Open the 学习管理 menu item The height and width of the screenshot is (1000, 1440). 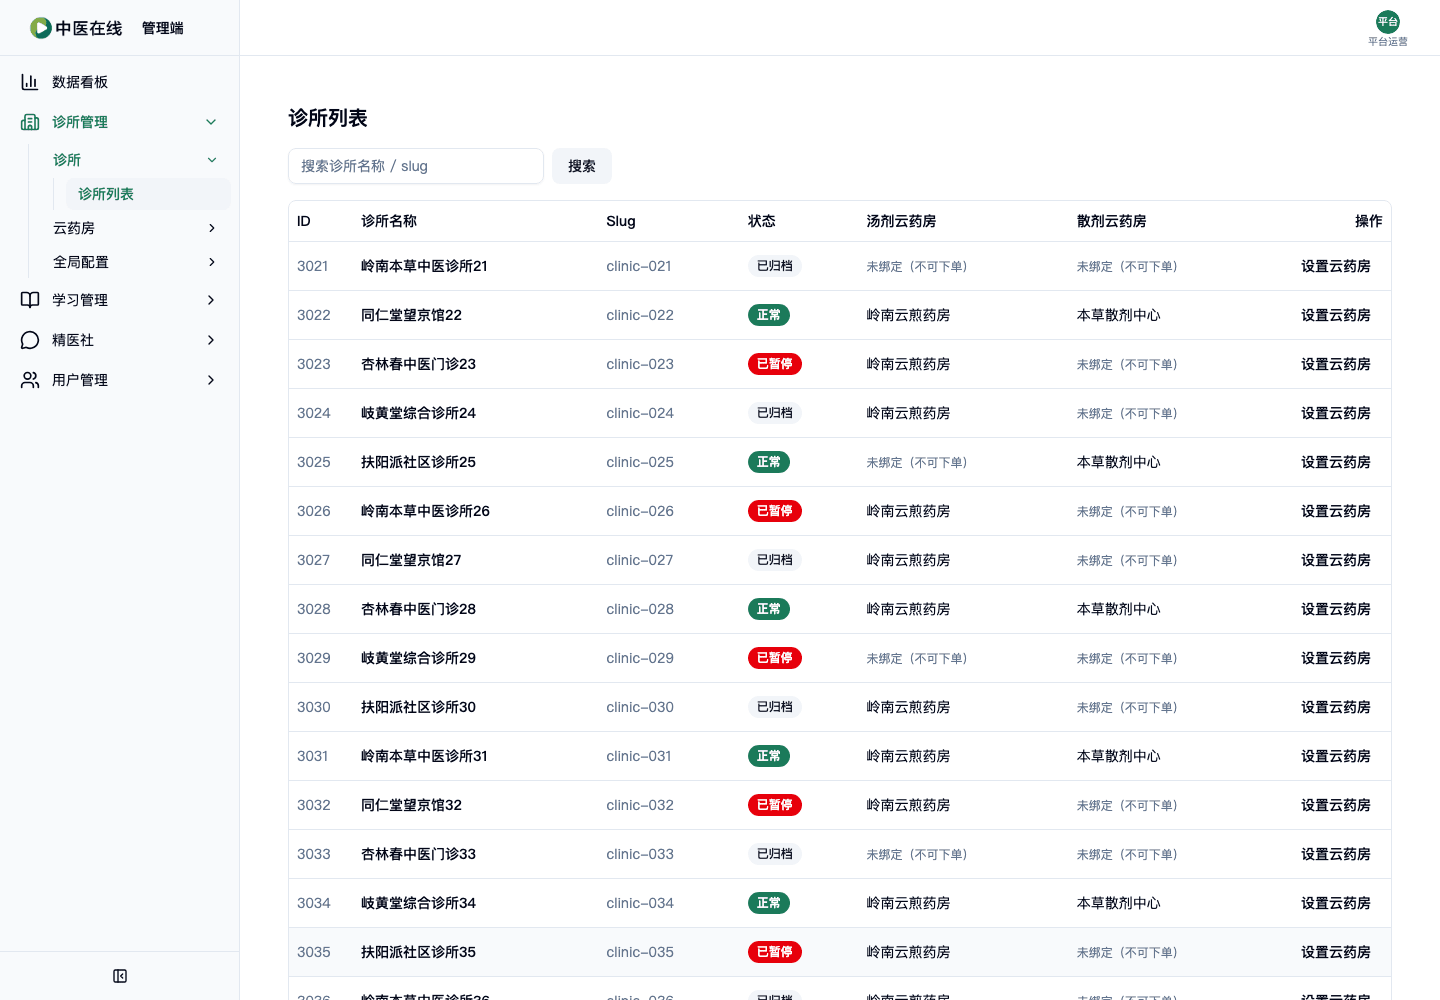coord(120,300)
